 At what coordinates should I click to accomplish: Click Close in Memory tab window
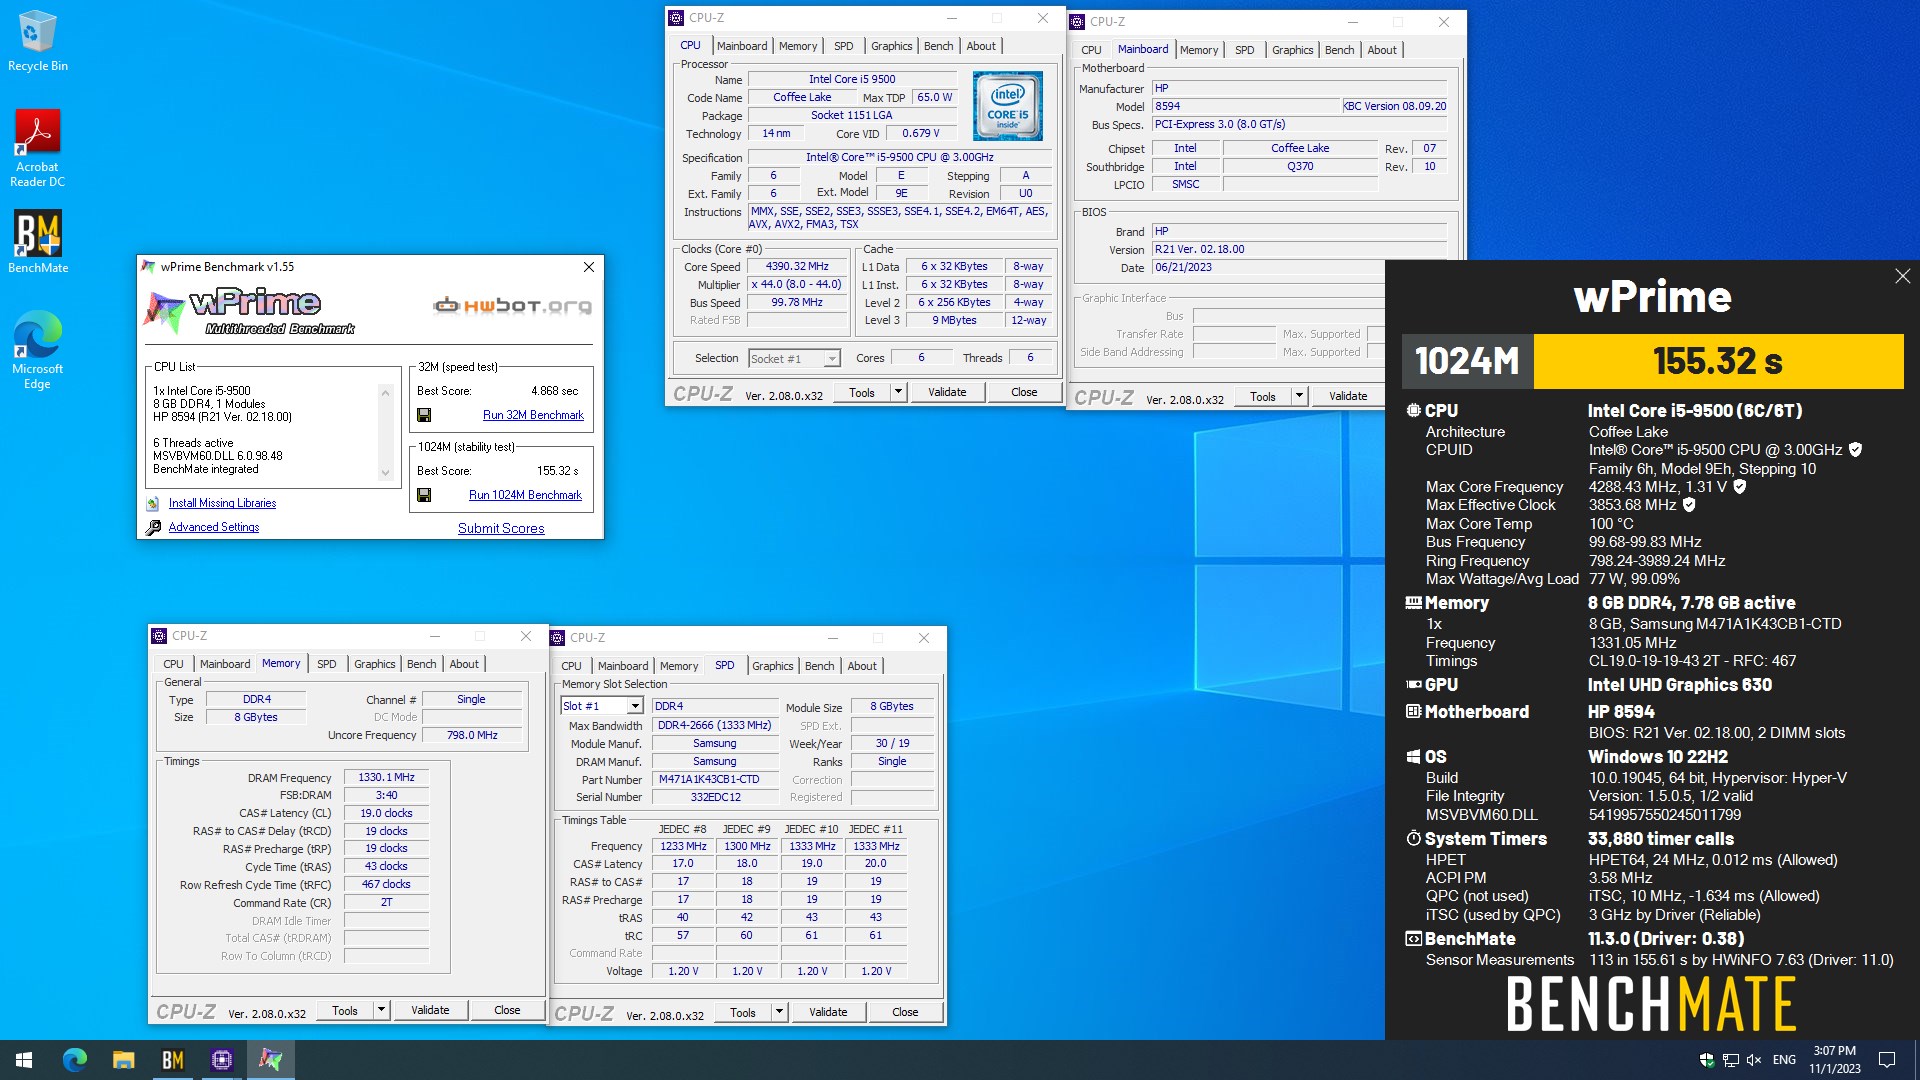[x=507, y=1010]
